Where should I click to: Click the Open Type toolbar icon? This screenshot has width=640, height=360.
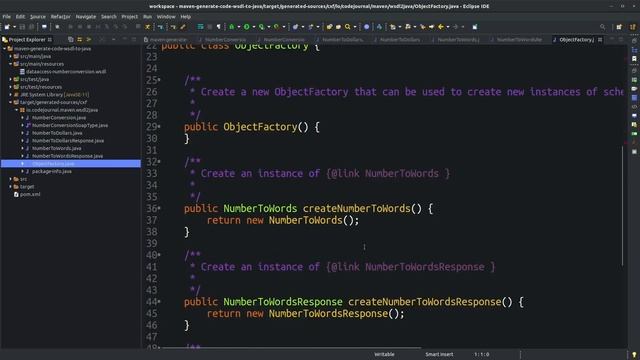329,27
